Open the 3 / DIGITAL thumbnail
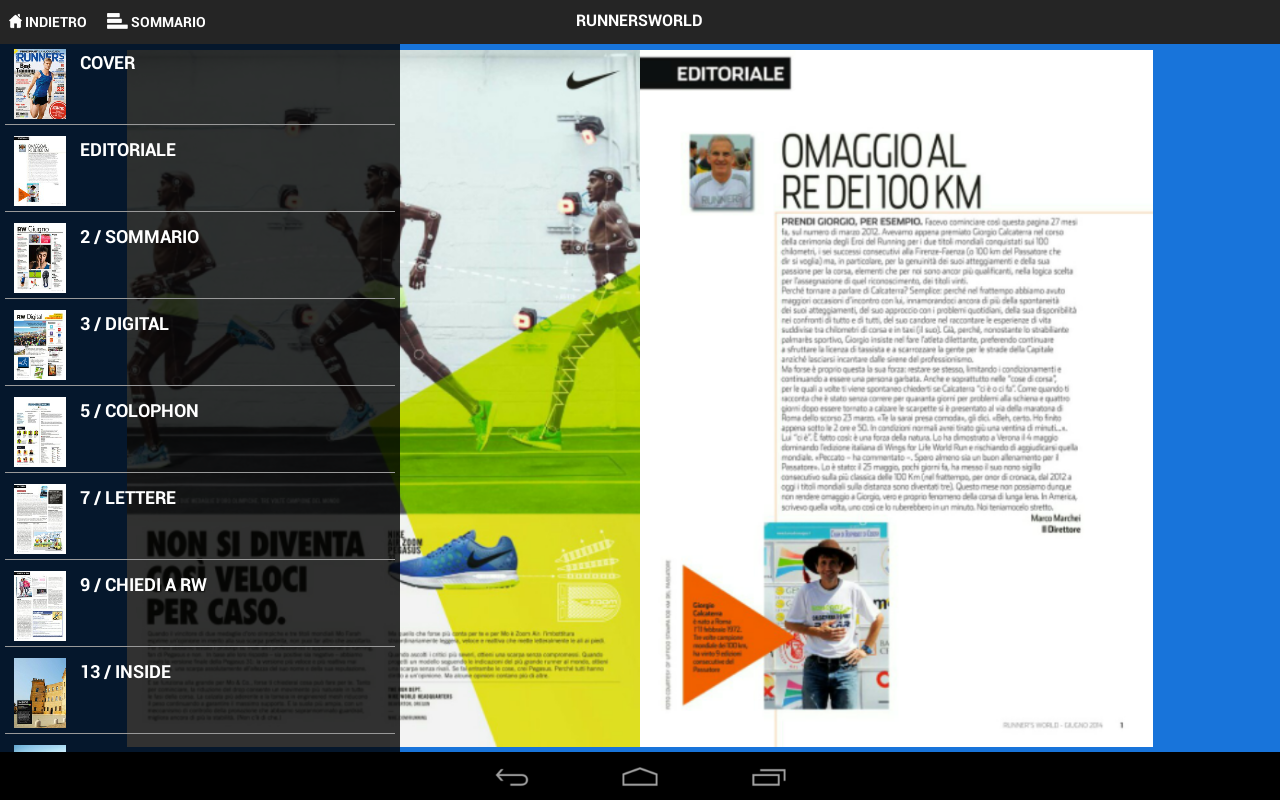Screen dimensions: 1280x800 pos(40,345)
